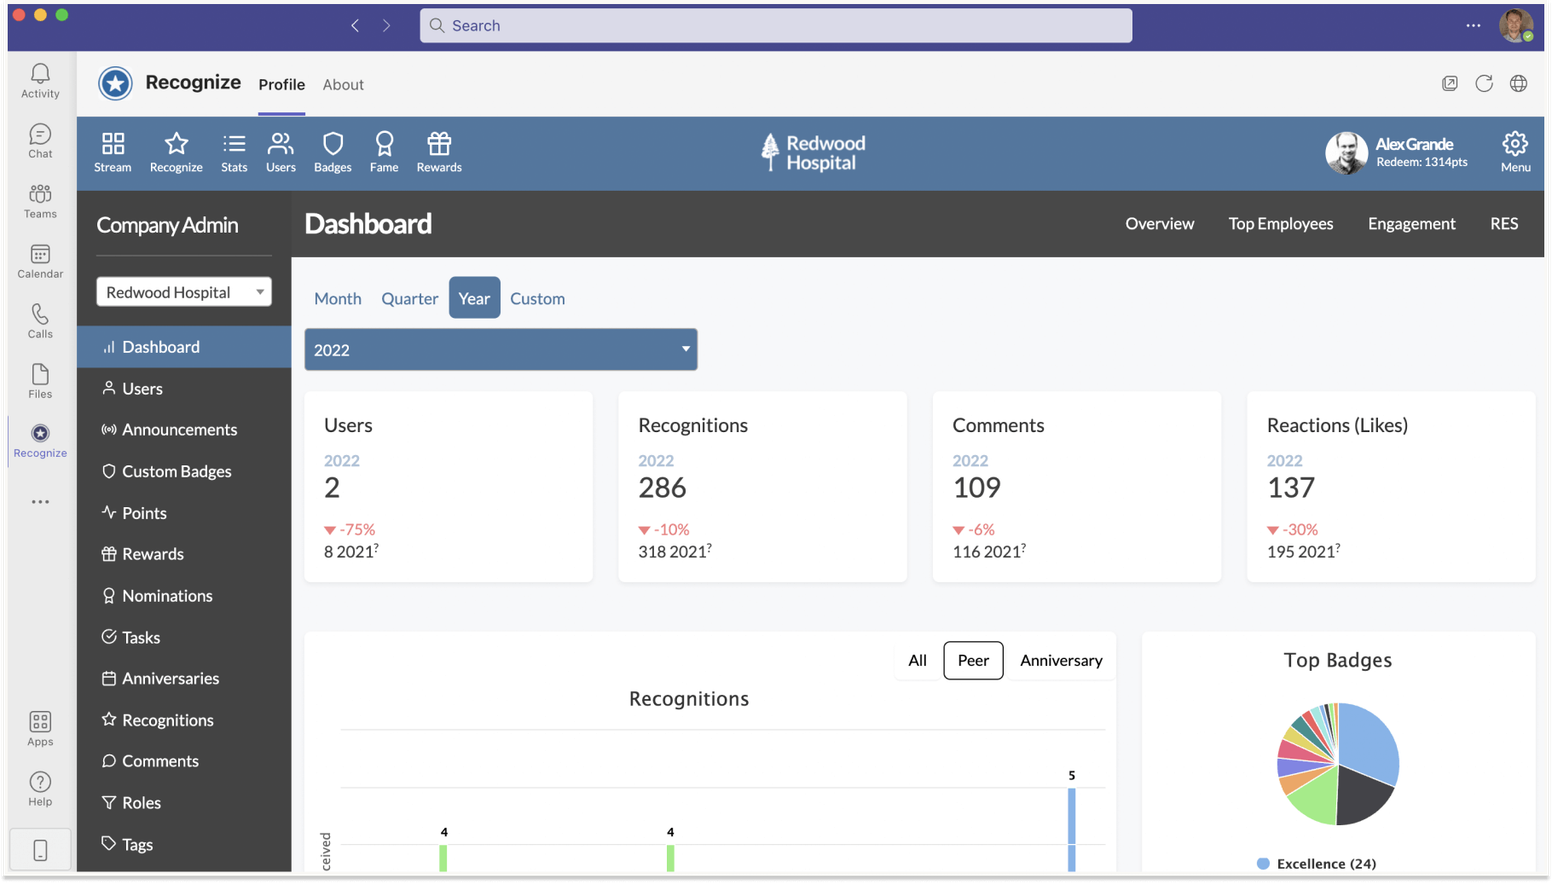Switch to the Profile tab
The height and width of the screenshot is (883, 1552).
[282, 85]
